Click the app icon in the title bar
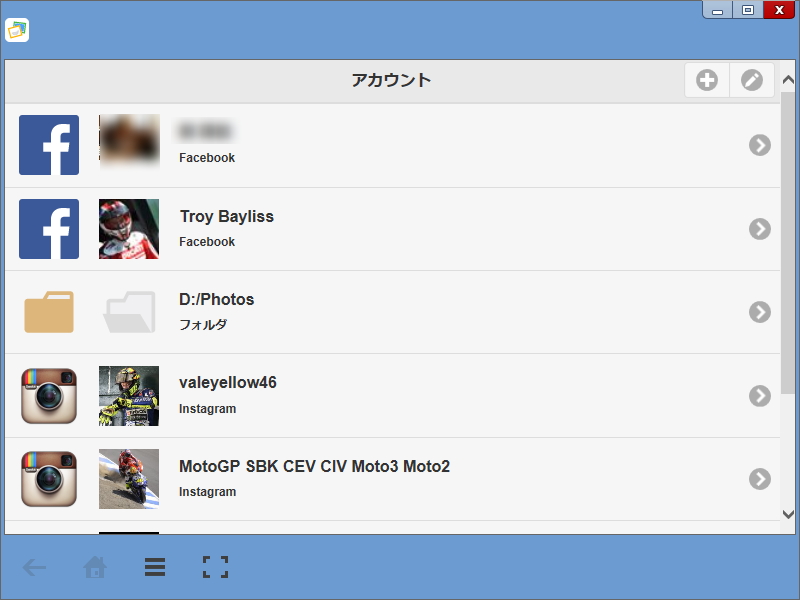 pyautogui.click(x=17, y=31)
